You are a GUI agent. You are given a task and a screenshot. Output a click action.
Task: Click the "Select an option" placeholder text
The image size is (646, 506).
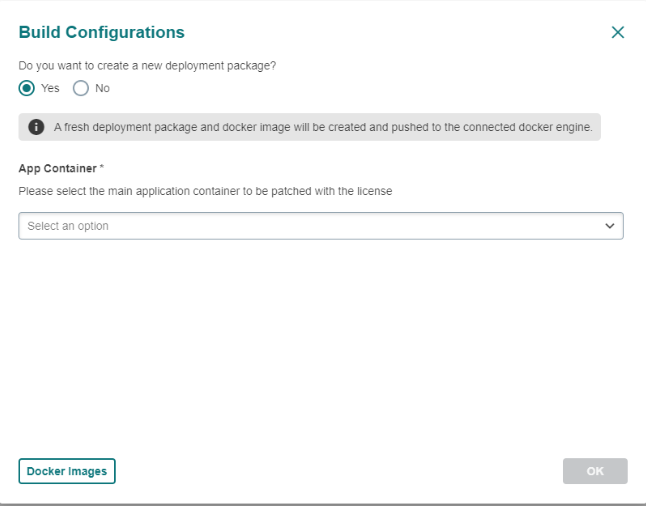click(x=68, y=226)
